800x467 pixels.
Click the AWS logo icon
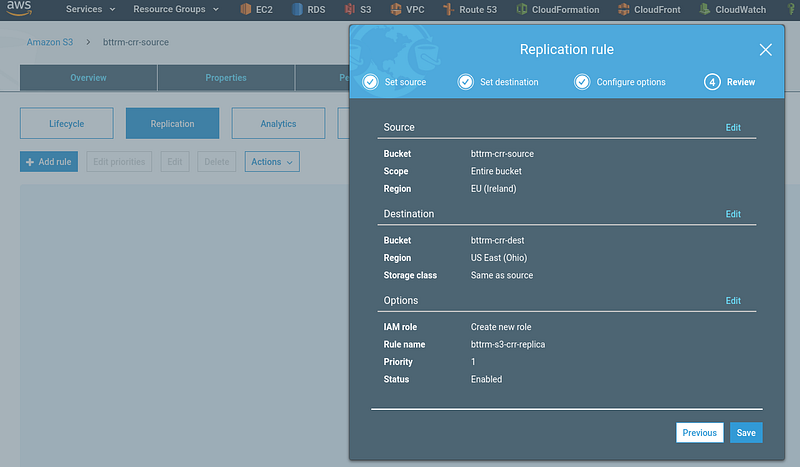point(19,8)
